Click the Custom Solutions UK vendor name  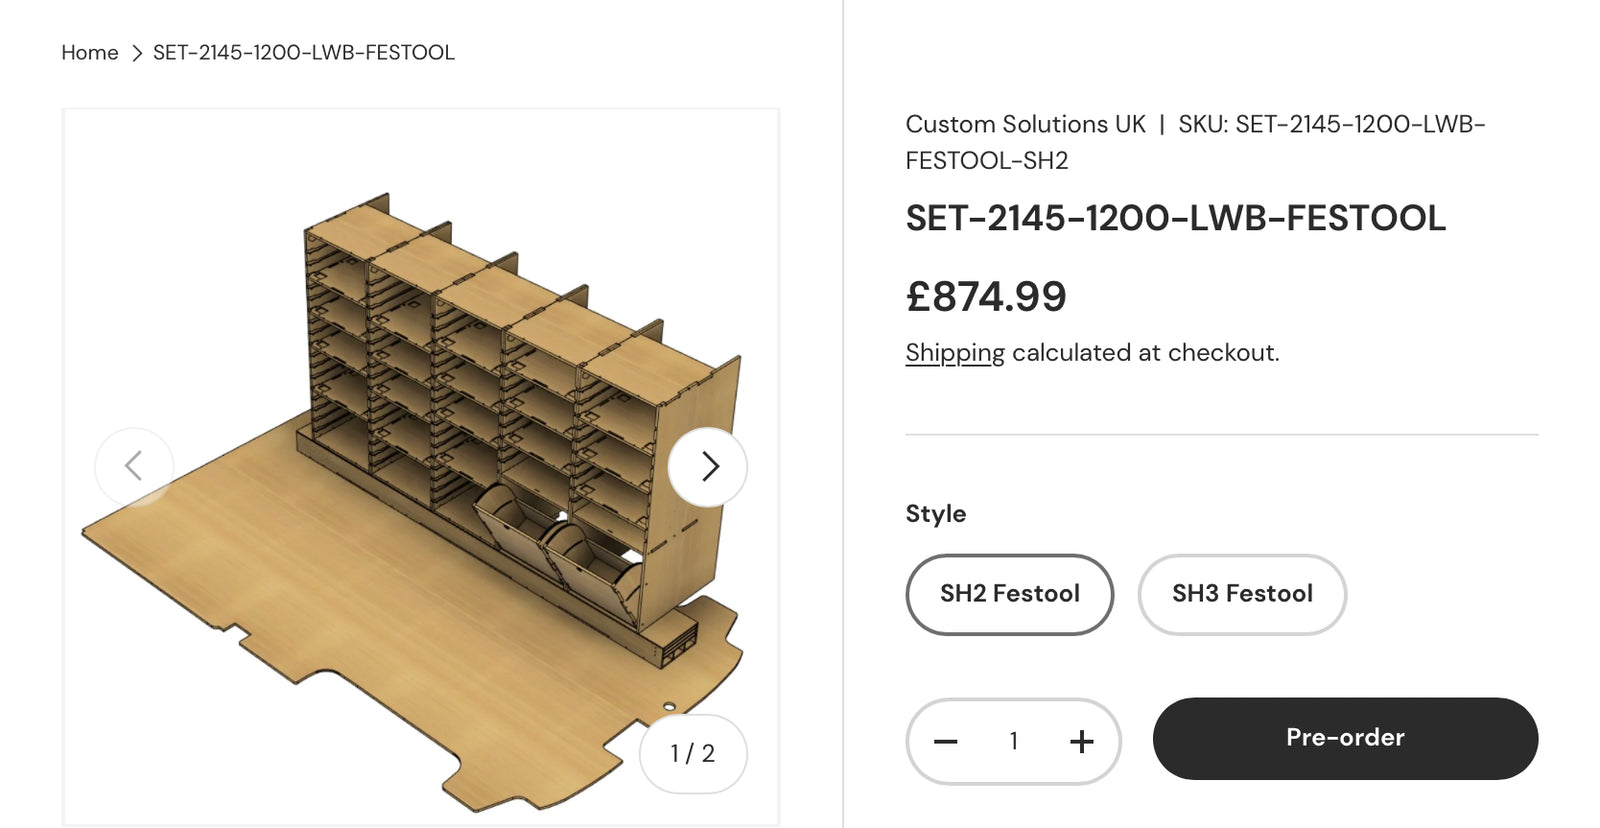pyautogui.click(x=1025, y=124)
